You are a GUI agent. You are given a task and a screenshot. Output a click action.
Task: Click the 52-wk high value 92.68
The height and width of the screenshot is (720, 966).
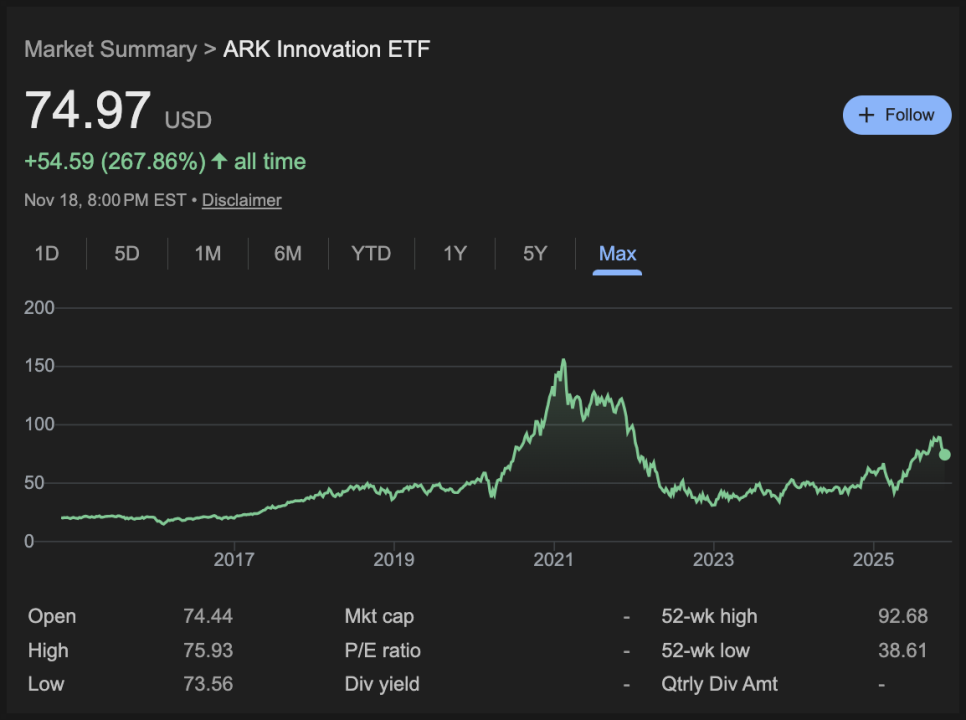click(902, 616)
